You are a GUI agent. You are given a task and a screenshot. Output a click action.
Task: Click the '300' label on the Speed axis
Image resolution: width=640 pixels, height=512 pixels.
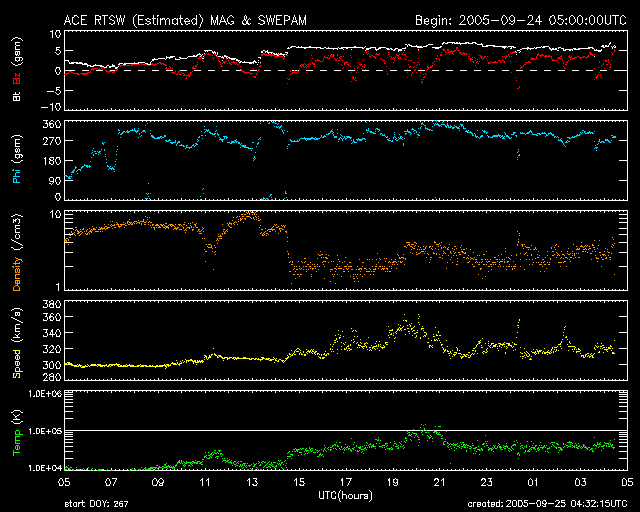[52, 365]
